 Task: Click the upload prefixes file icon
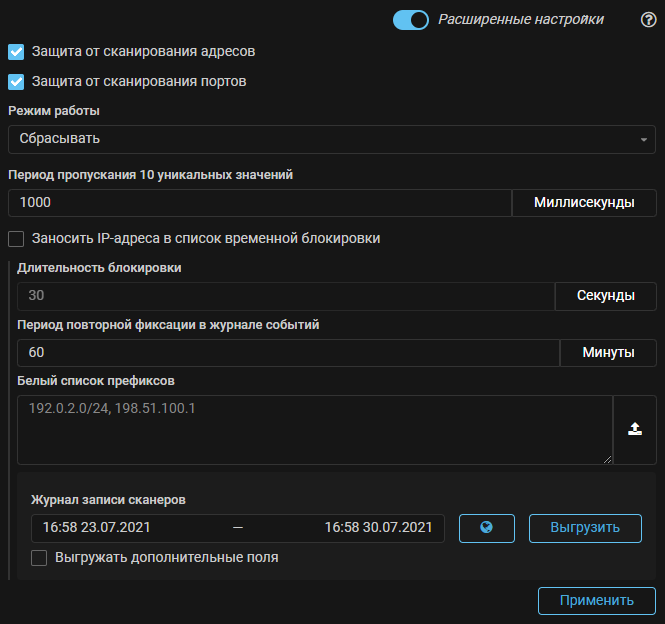coord(634,429)
